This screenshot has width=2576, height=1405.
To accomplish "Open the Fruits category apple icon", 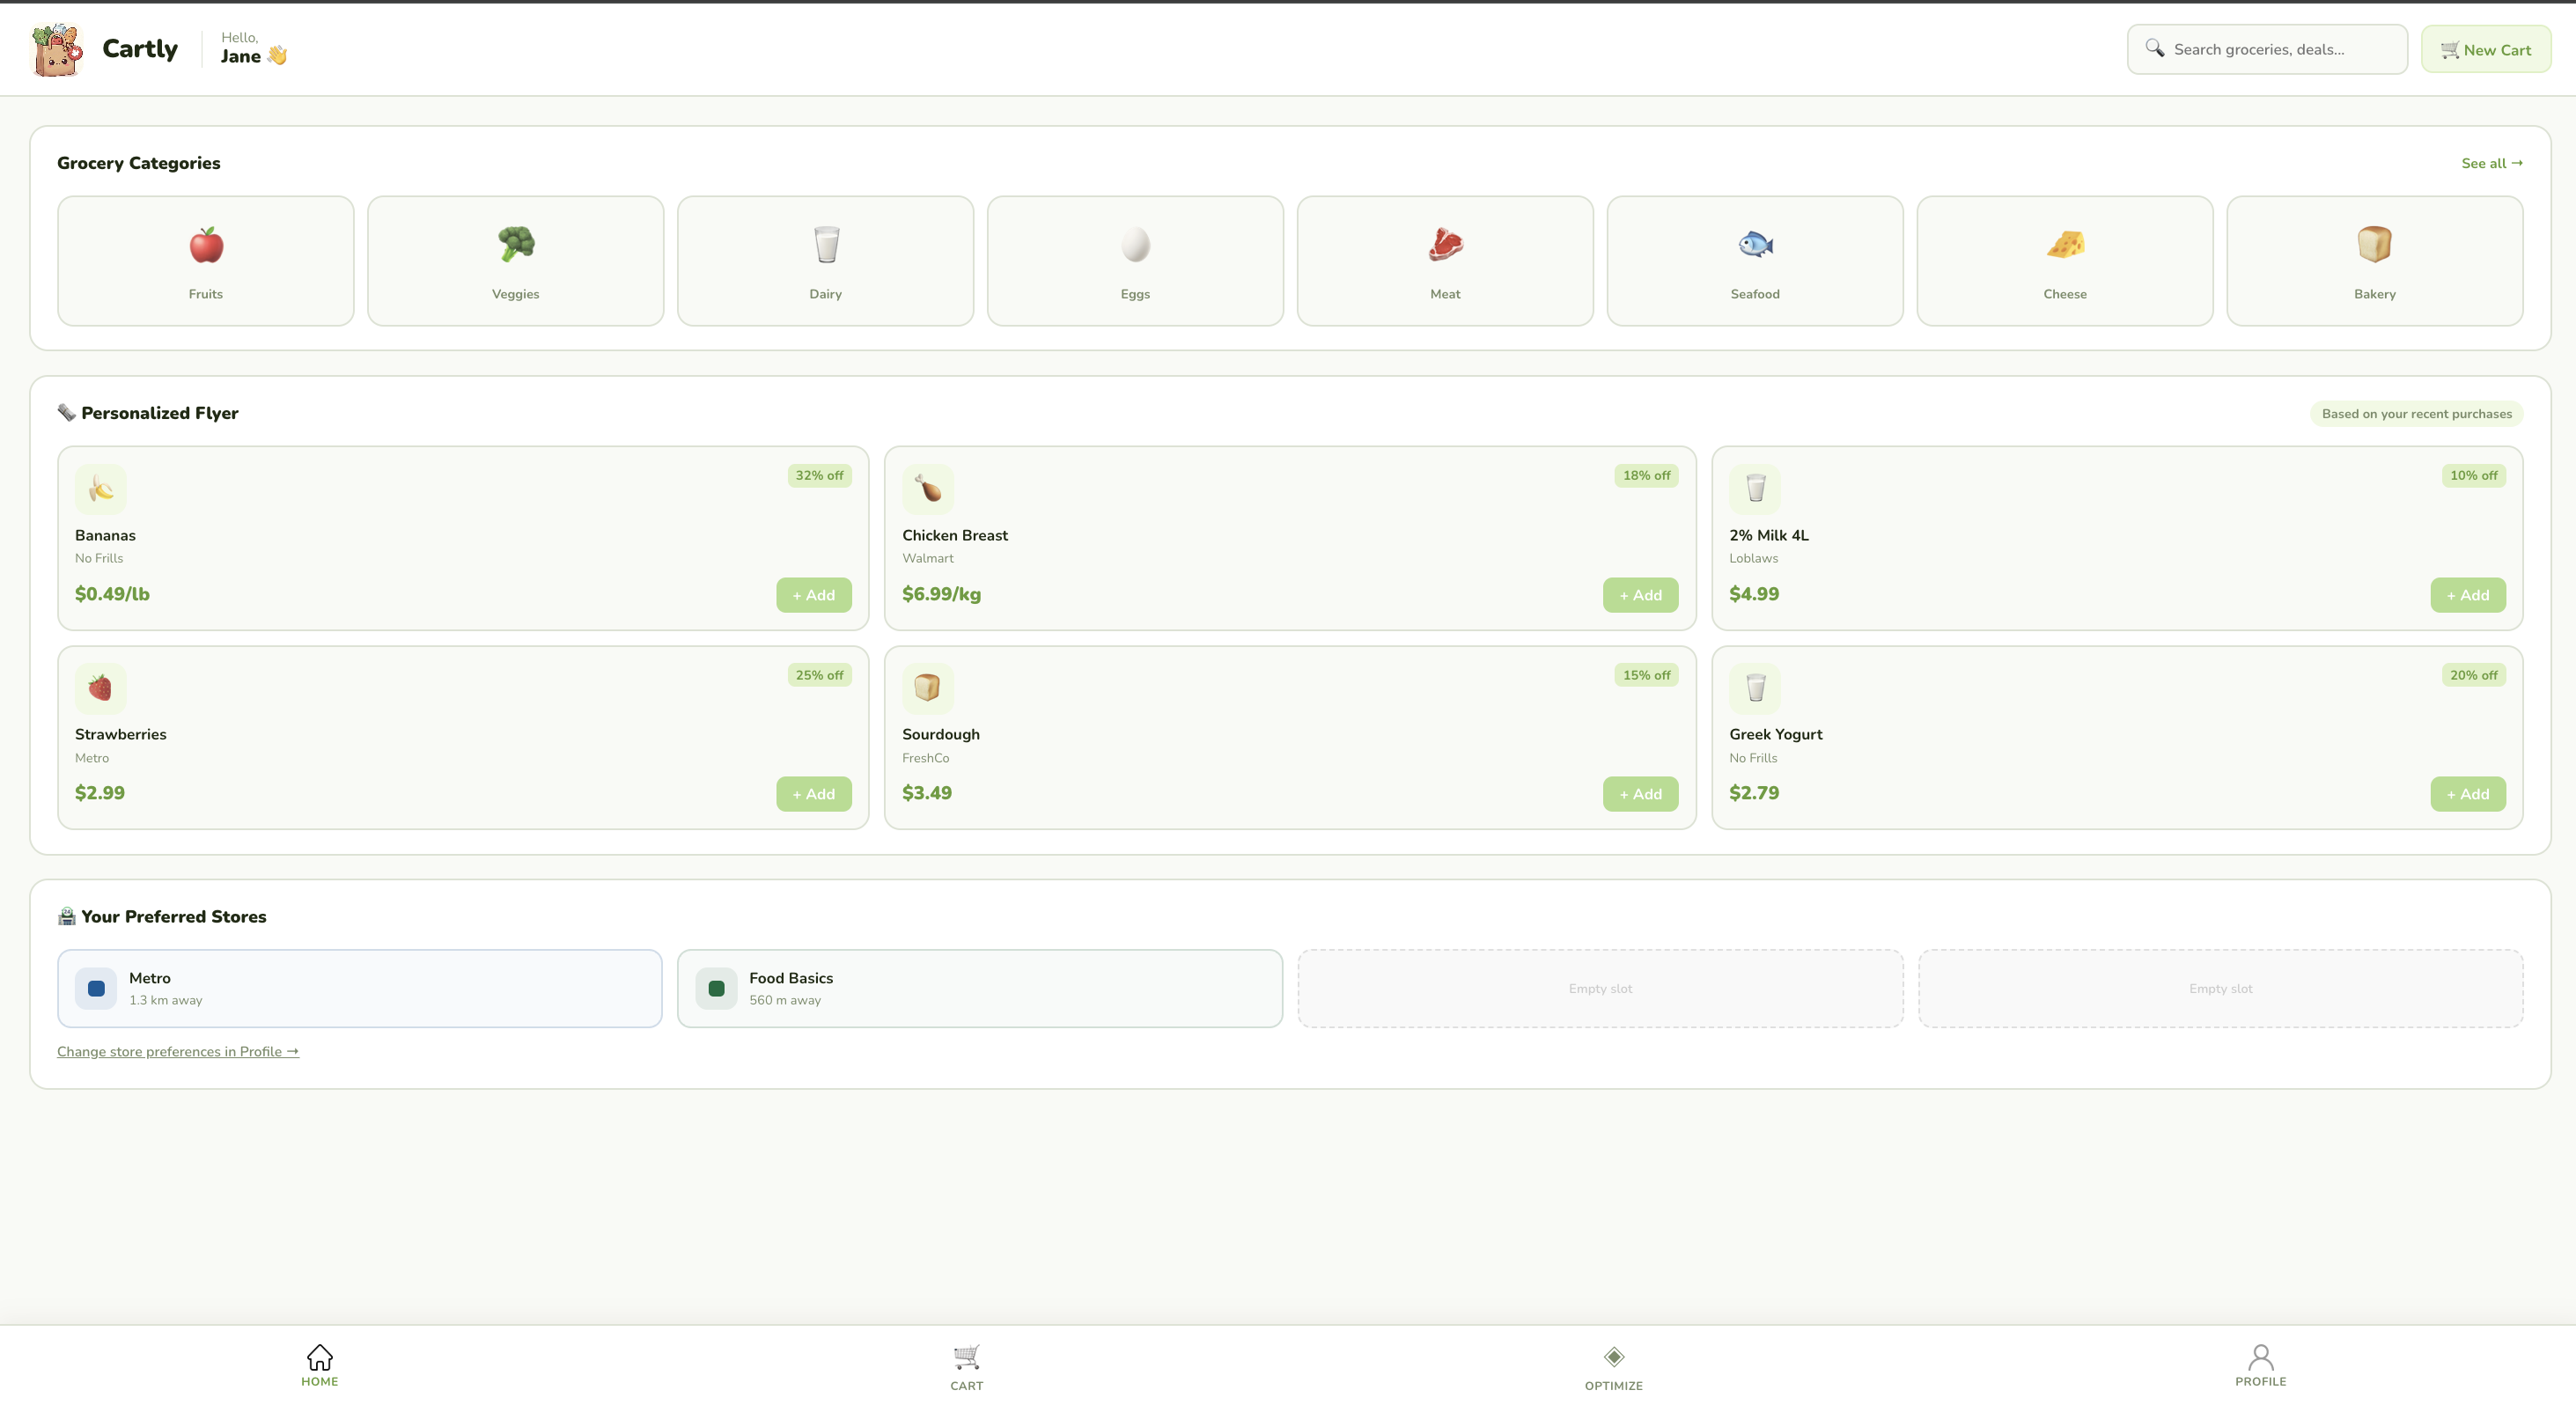I will tap(206, 245).
